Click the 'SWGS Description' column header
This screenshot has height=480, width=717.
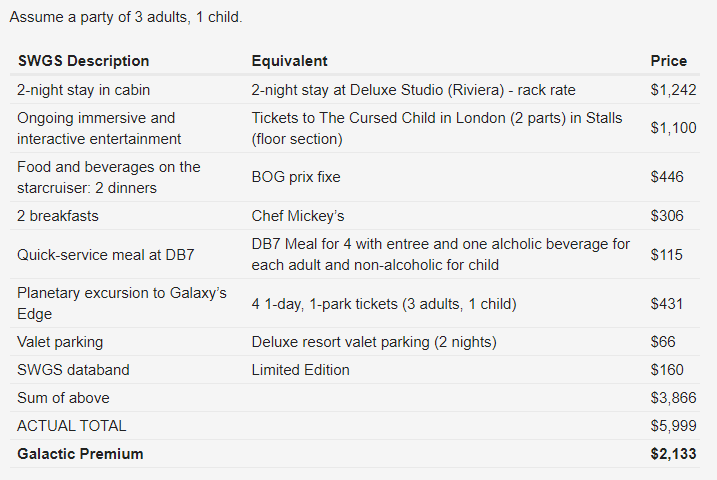click(x=83, y=61)
